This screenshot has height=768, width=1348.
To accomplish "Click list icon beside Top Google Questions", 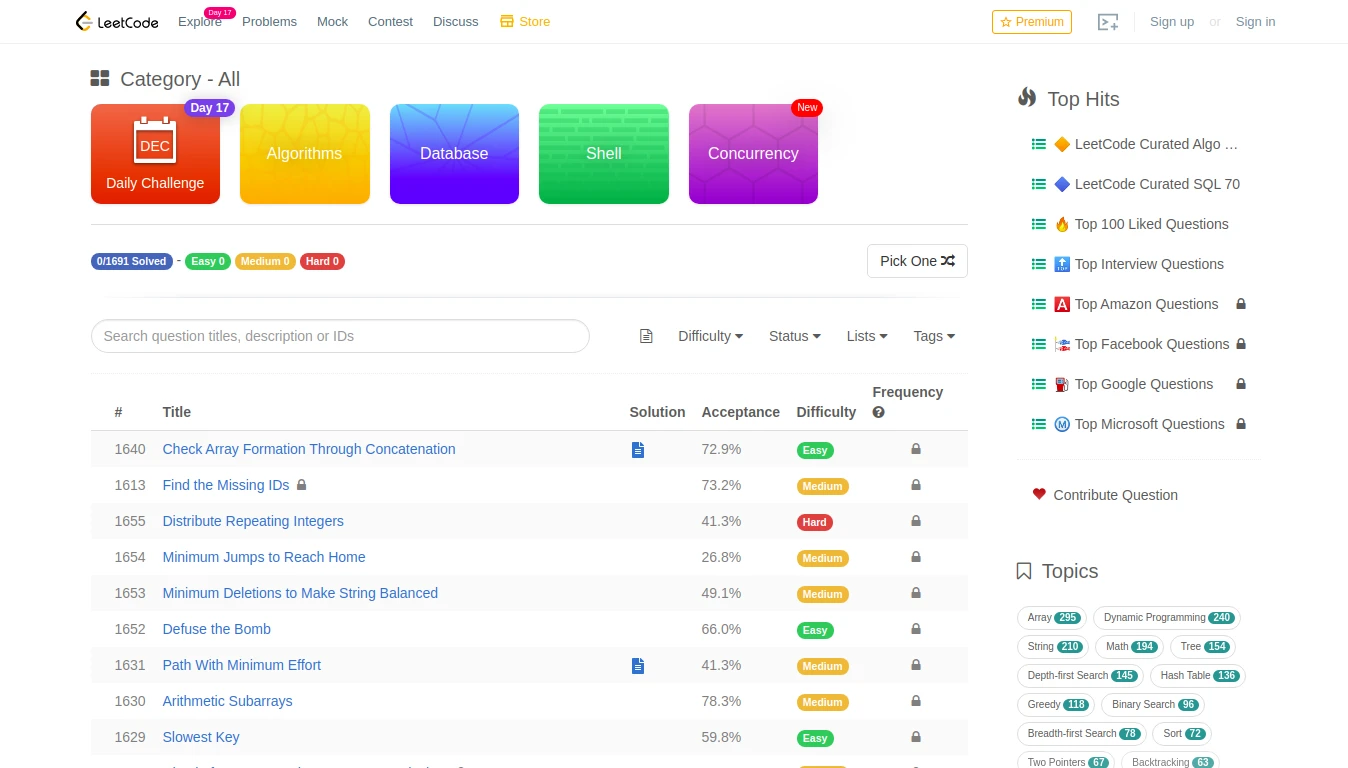I will pos(1039,384).
